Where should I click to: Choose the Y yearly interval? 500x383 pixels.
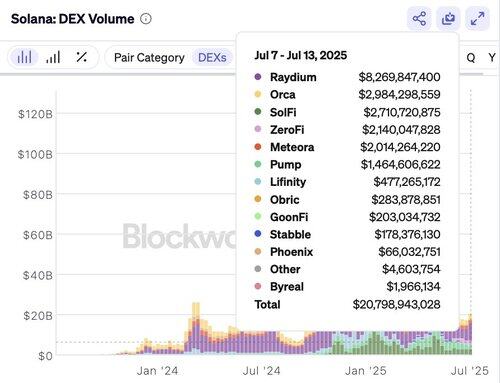point(492,58)
